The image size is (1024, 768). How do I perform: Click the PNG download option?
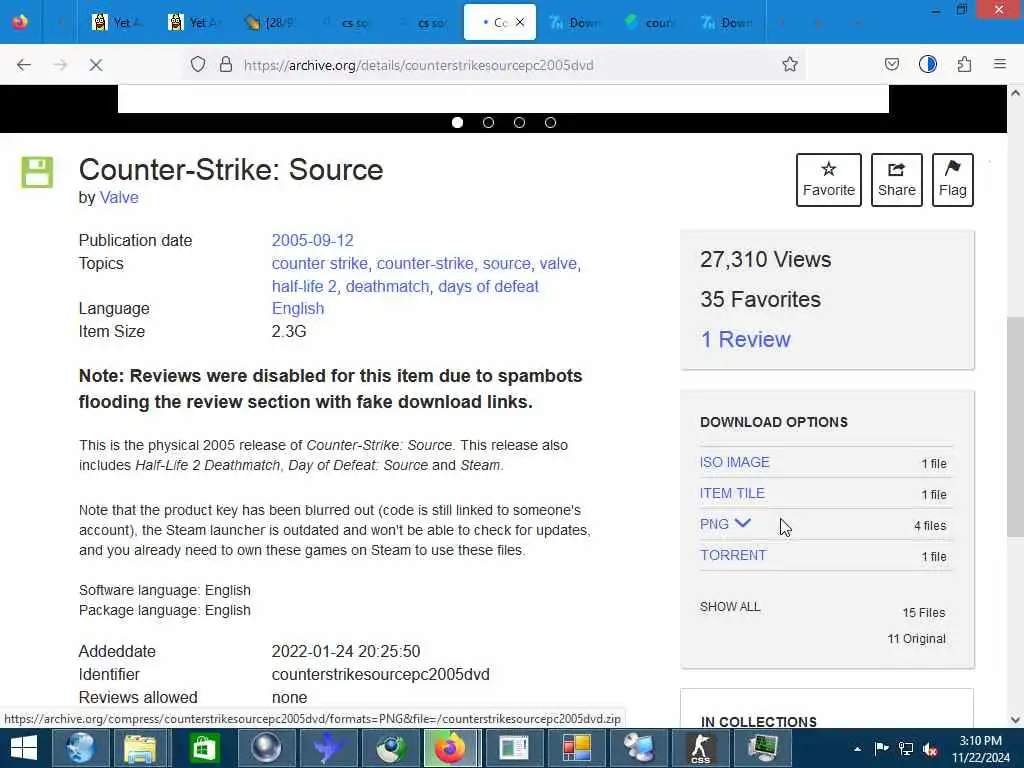coord(714,524)
